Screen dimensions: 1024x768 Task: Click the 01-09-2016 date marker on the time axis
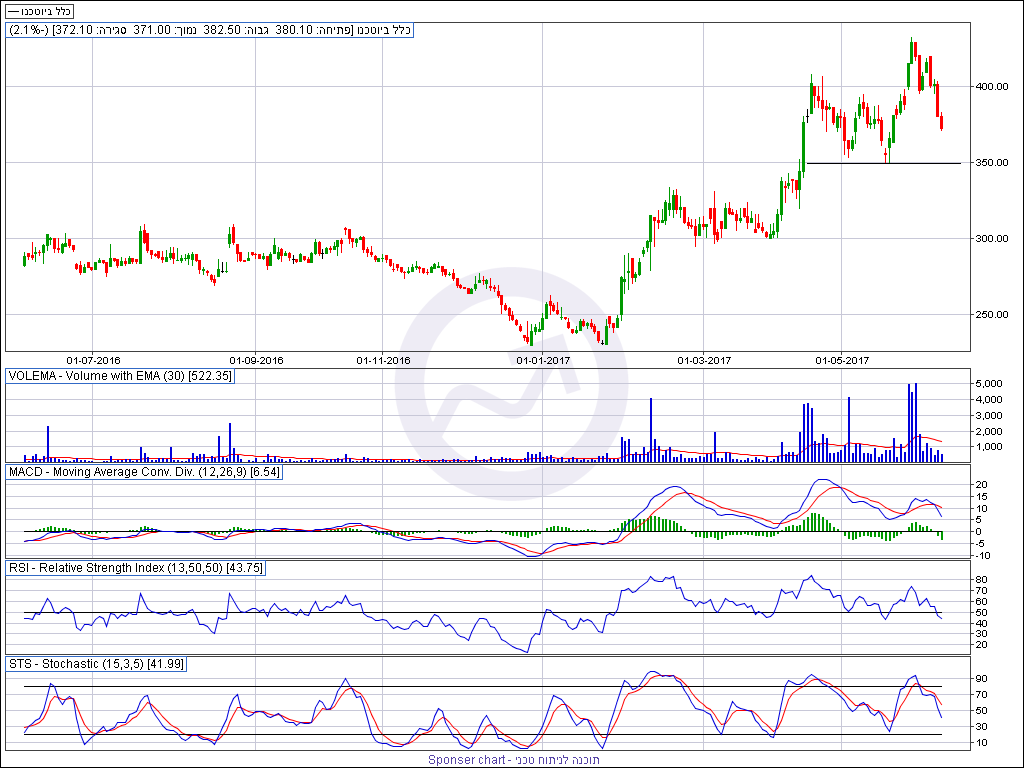(x=257, y=360)
